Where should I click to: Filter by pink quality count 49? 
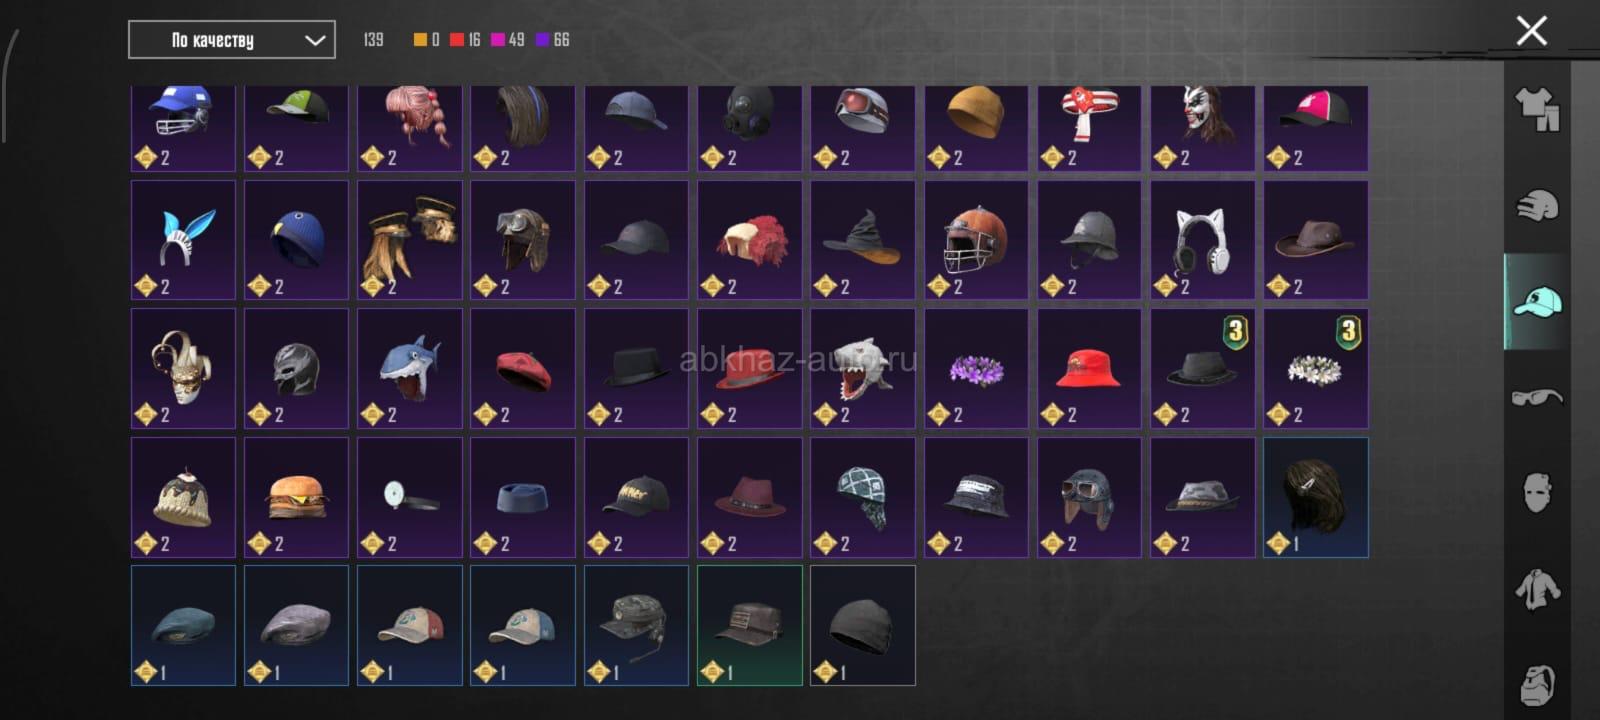click(508, 40)
